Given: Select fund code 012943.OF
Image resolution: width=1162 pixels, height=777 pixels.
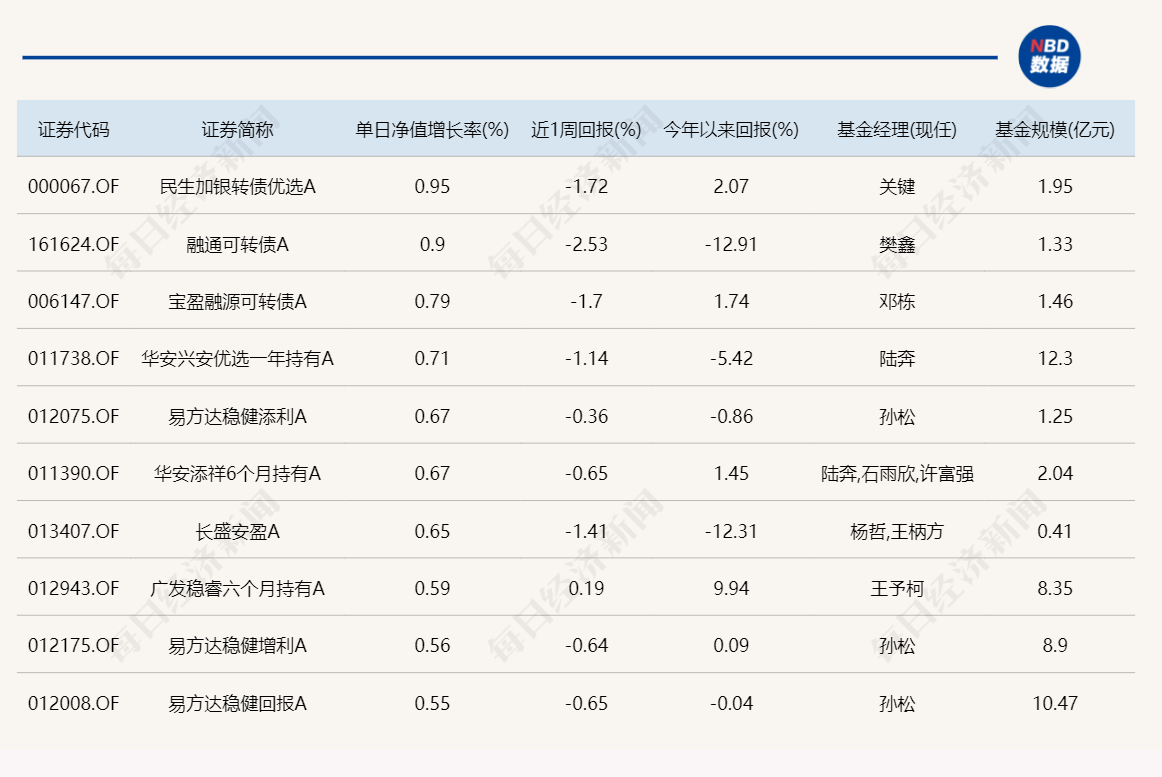Looking at the screenshot, I should [73, 588].
